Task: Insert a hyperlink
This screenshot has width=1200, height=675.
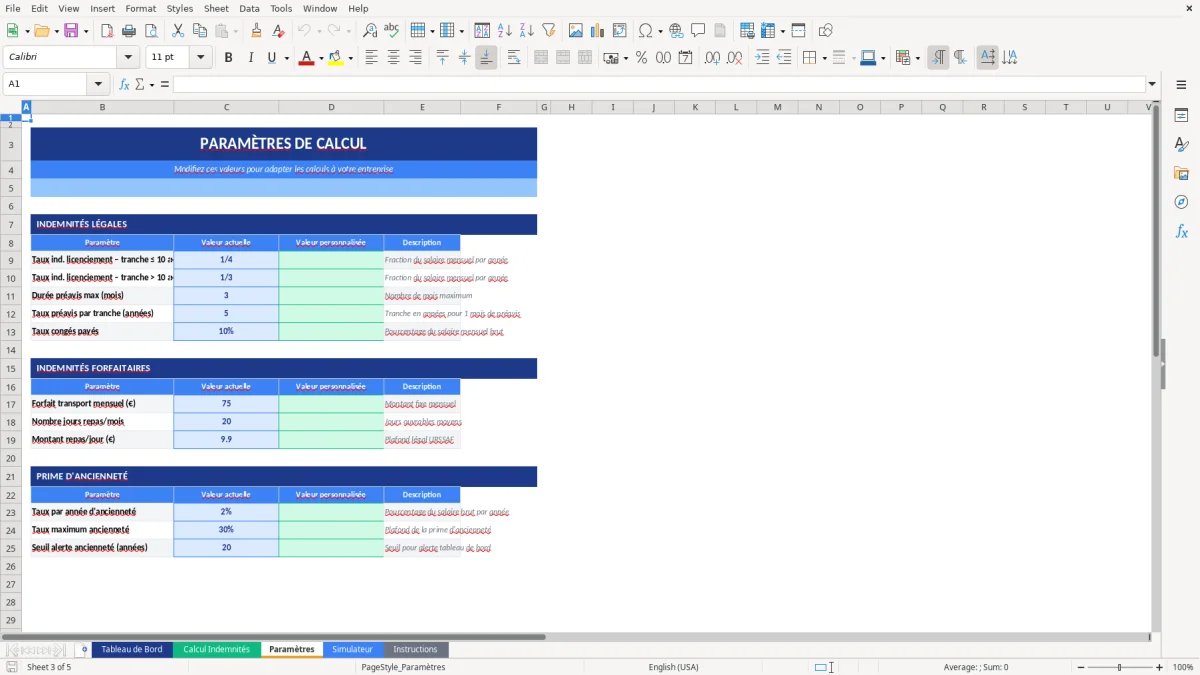Action: [677, 30]
